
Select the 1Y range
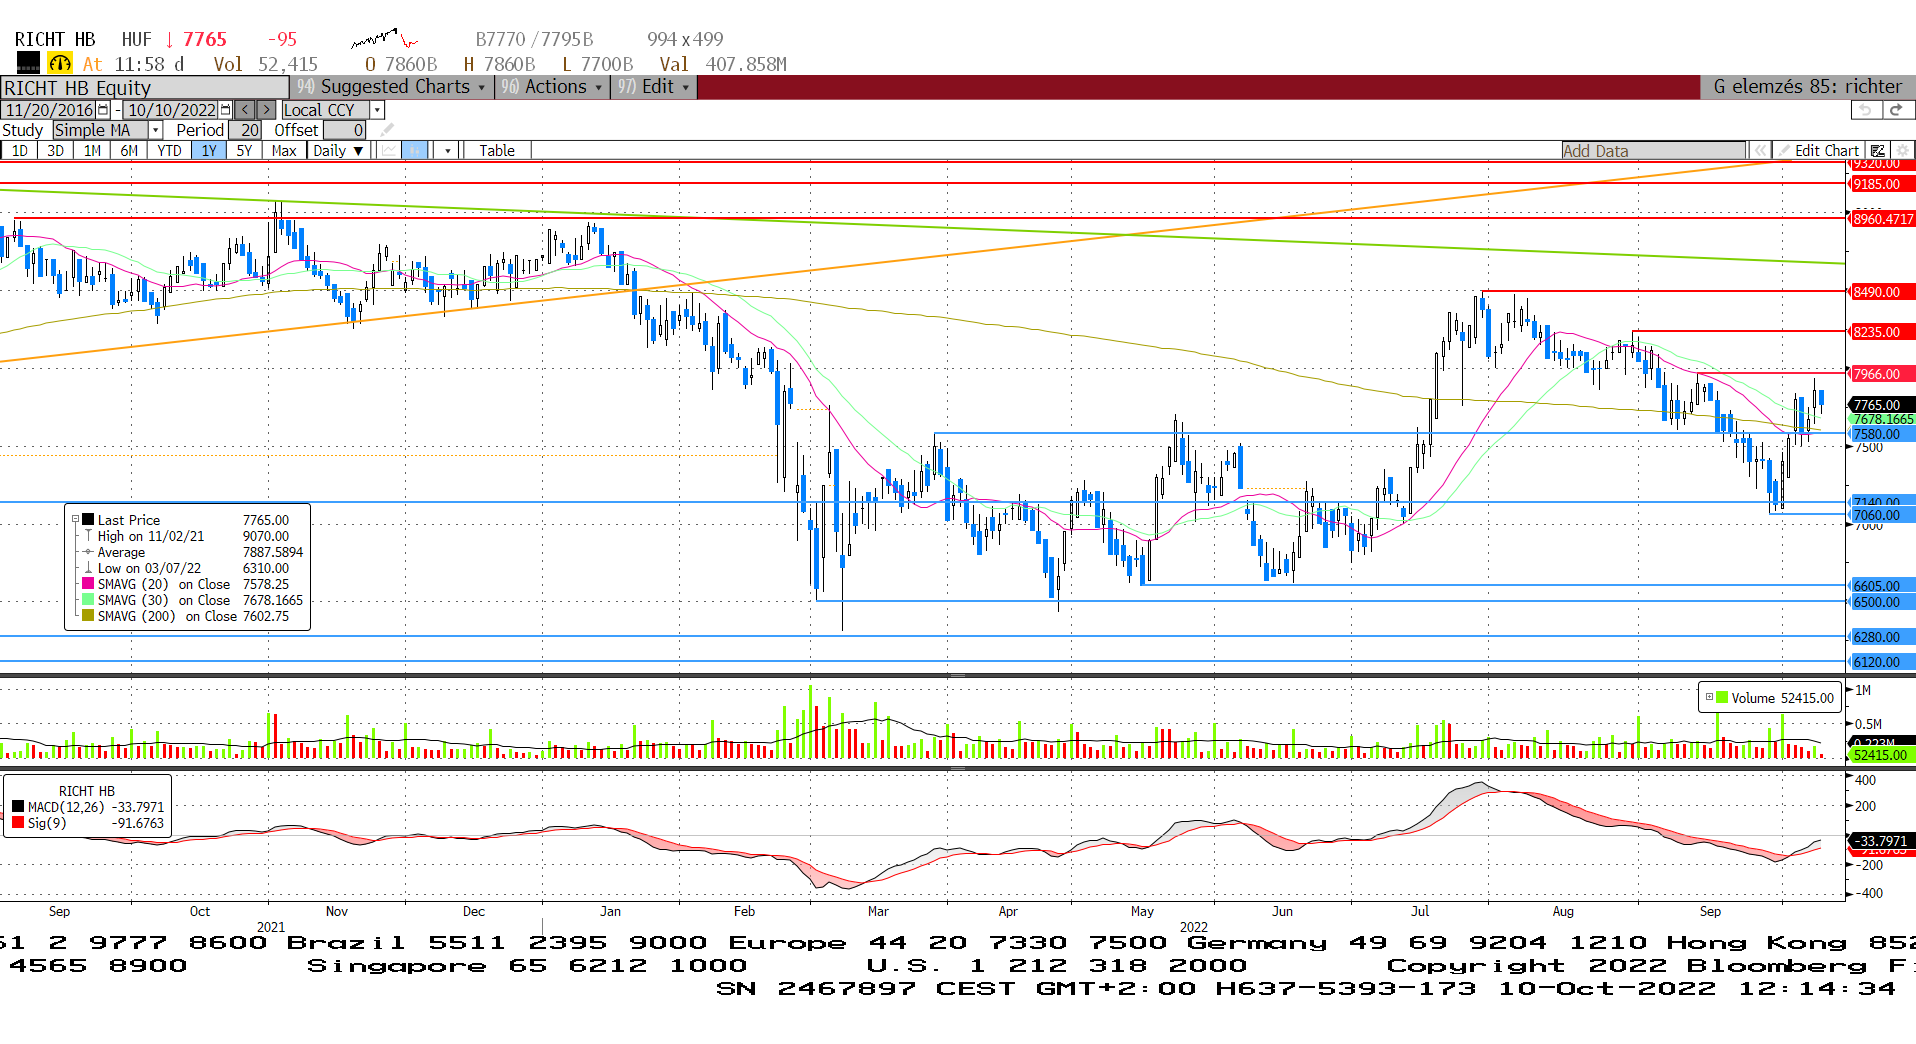(209, 151)
